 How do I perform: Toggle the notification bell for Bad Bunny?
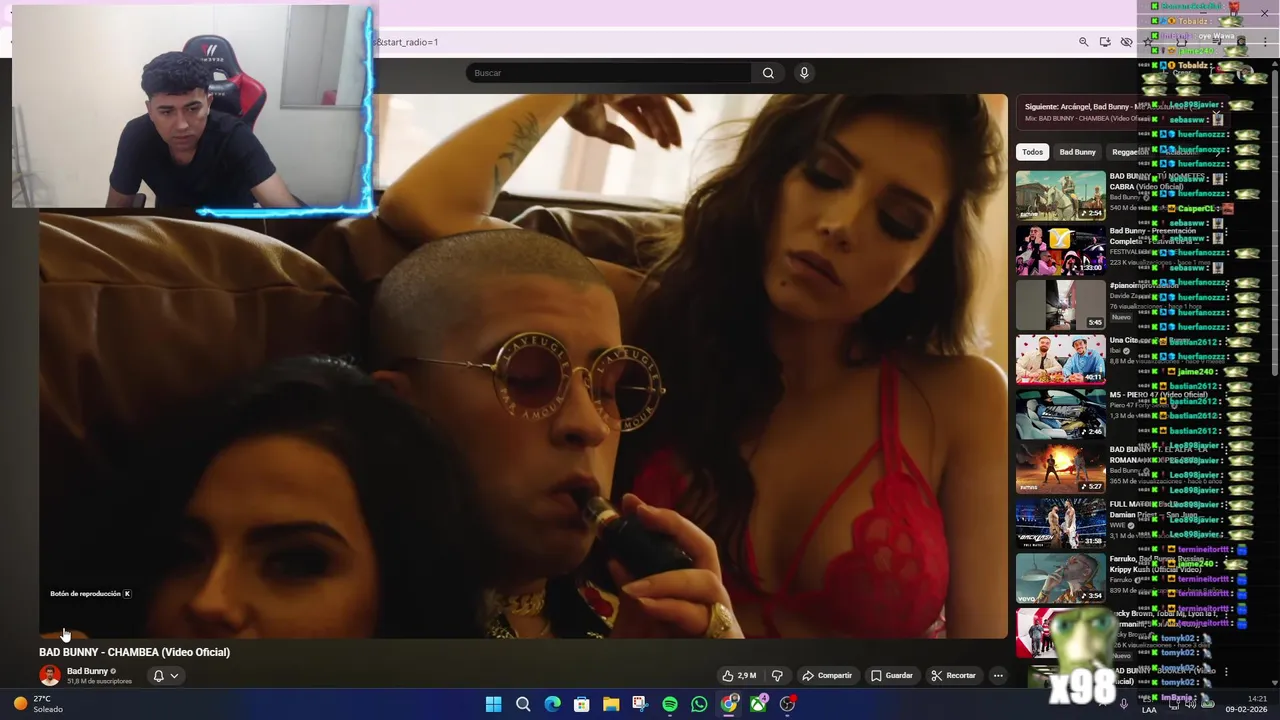tap(158, 676)
